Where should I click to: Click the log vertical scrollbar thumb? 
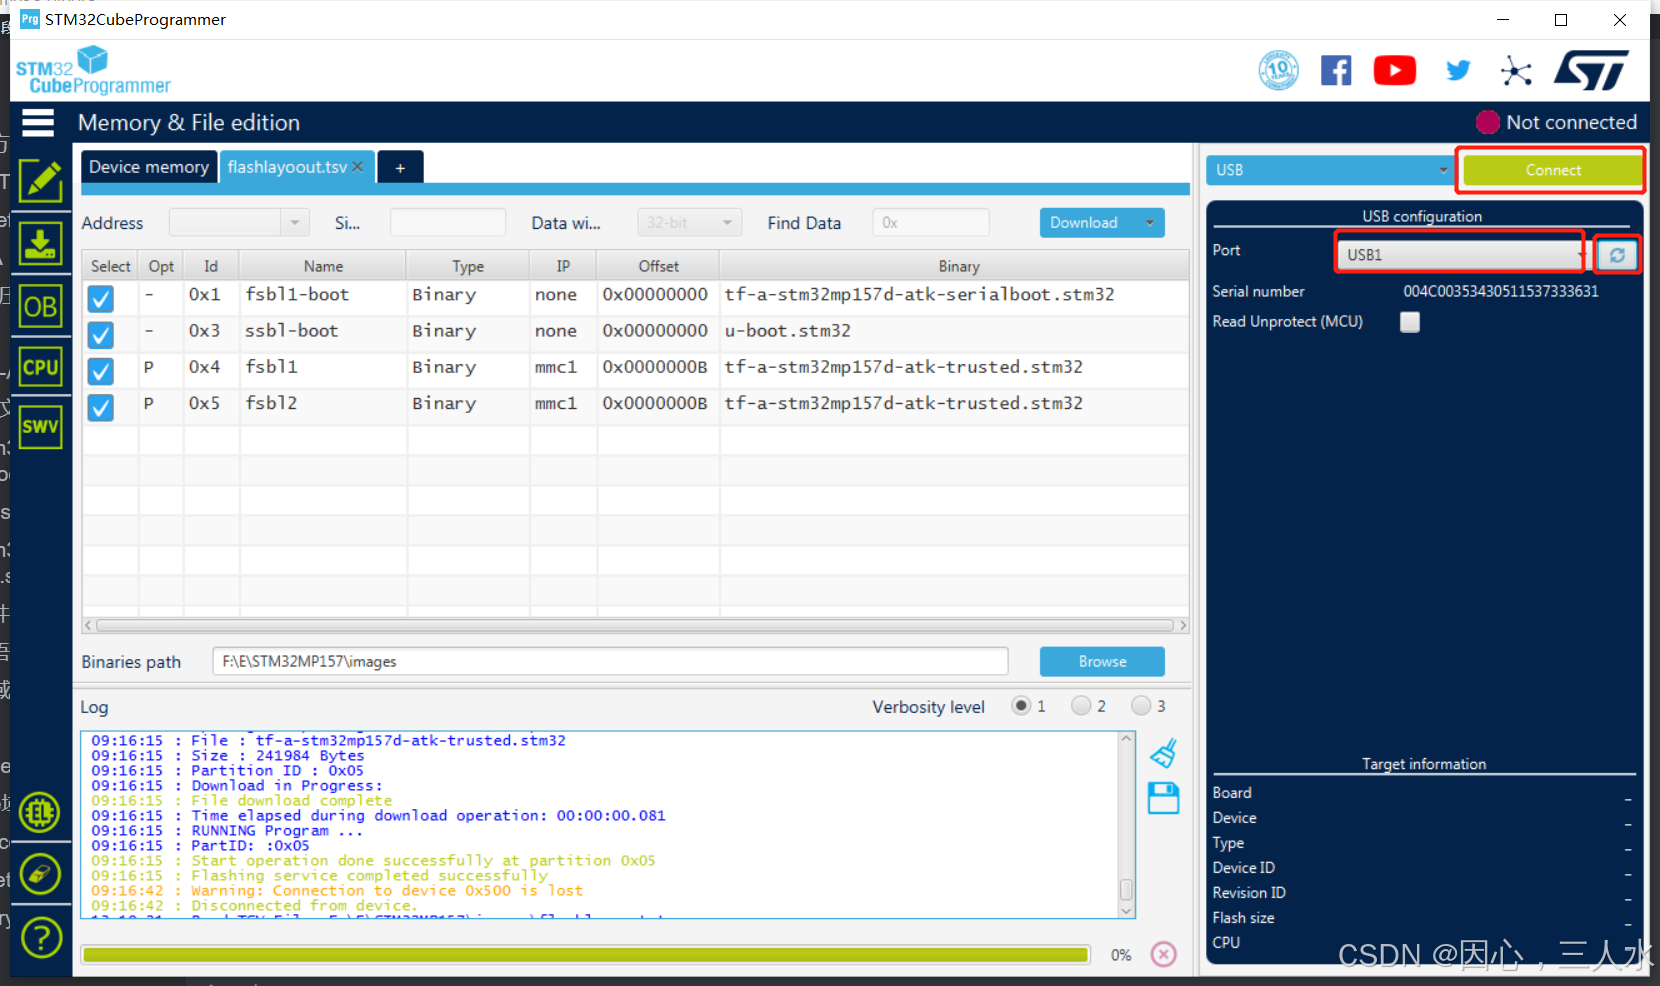click(1126, 890)
